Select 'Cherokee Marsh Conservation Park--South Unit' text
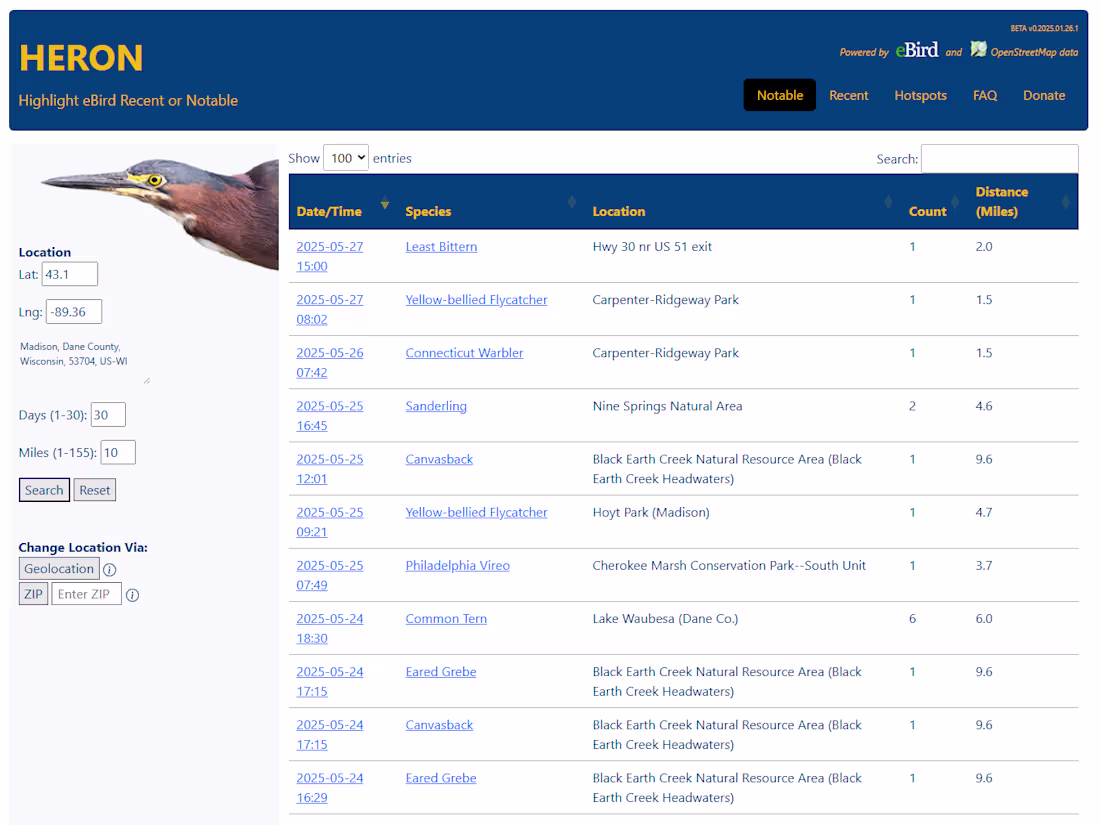Image resolution: width=1100 pixels, height=825 pixels. point(729,565)
